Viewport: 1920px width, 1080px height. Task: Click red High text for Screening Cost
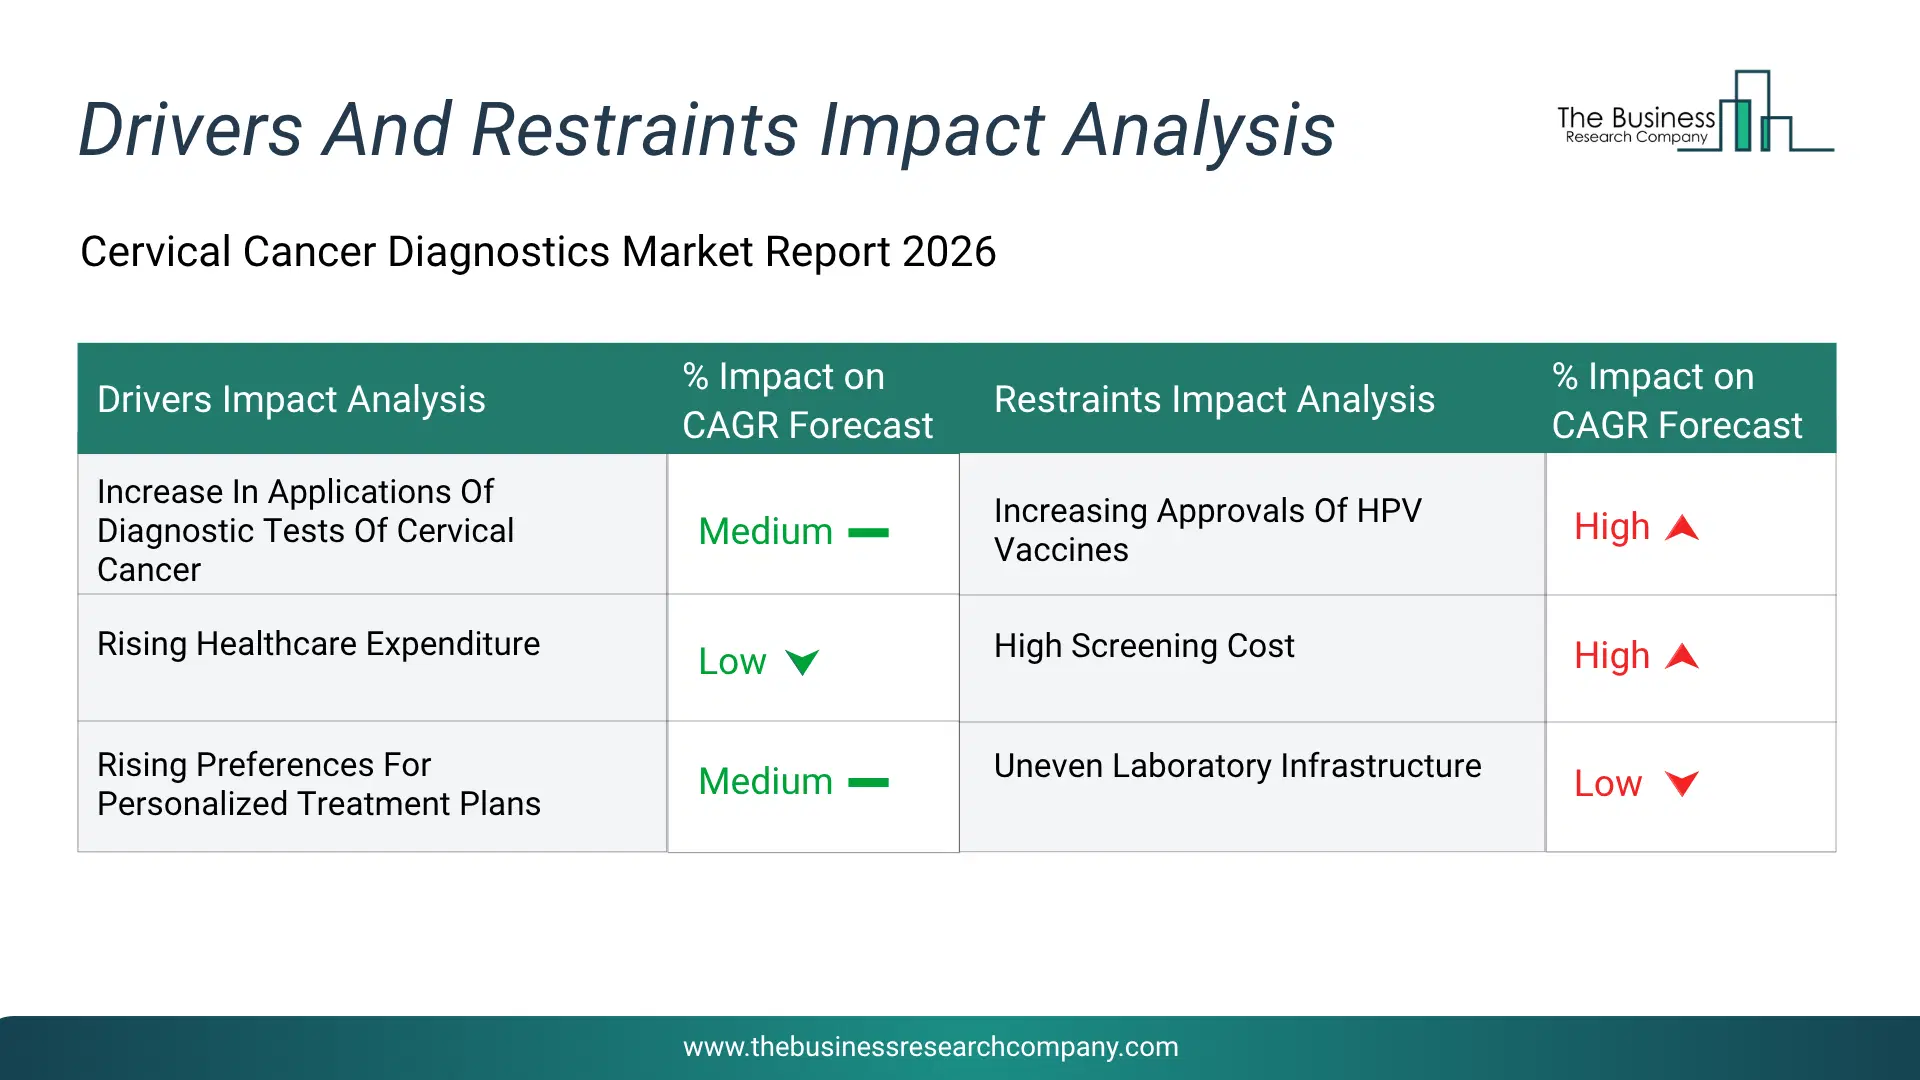tap(1611, 656)
